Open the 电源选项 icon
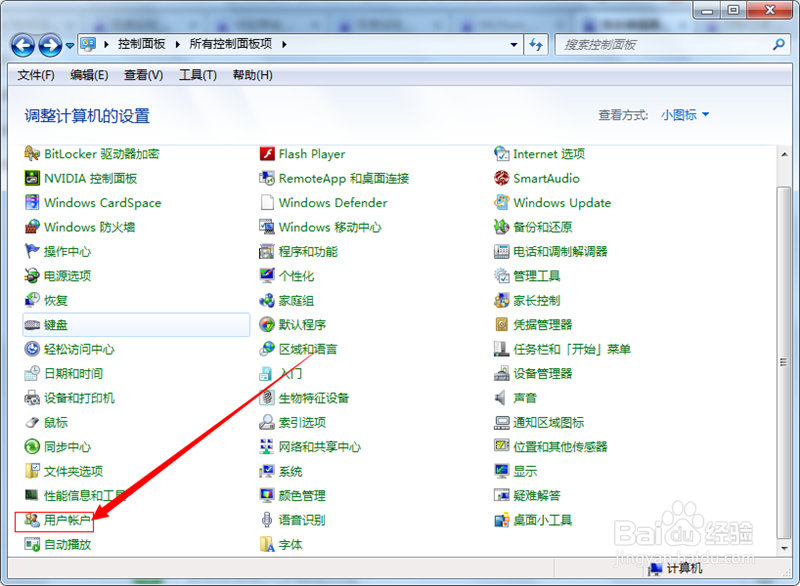800x586 pixels. pos(32,276)
